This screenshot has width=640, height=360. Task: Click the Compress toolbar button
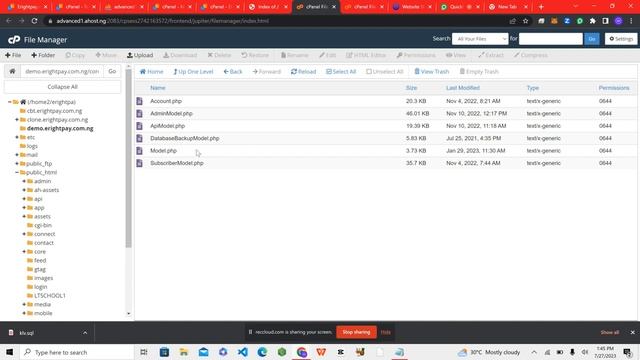coord(531,55)
